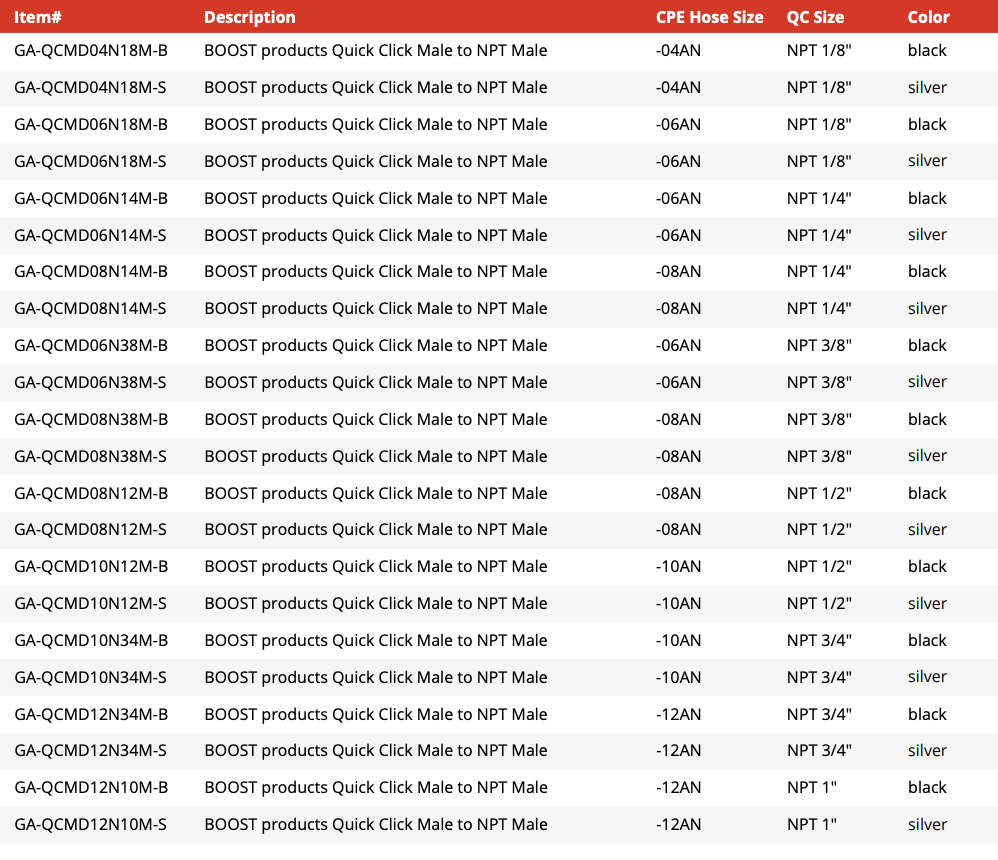Select item number GA-QCMD10N12M-B
Screen dimensions: 998x860
tap(91, 566)
